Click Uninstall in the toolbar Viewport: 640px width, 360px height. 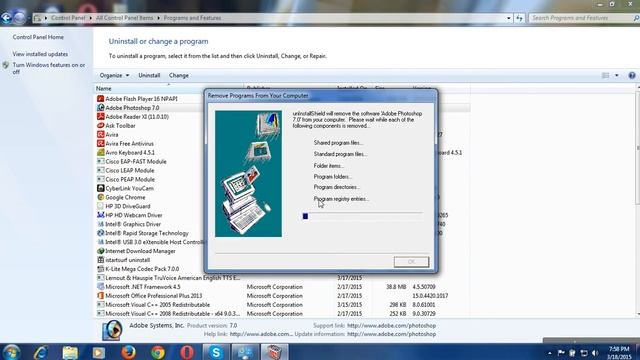[149, 76]
